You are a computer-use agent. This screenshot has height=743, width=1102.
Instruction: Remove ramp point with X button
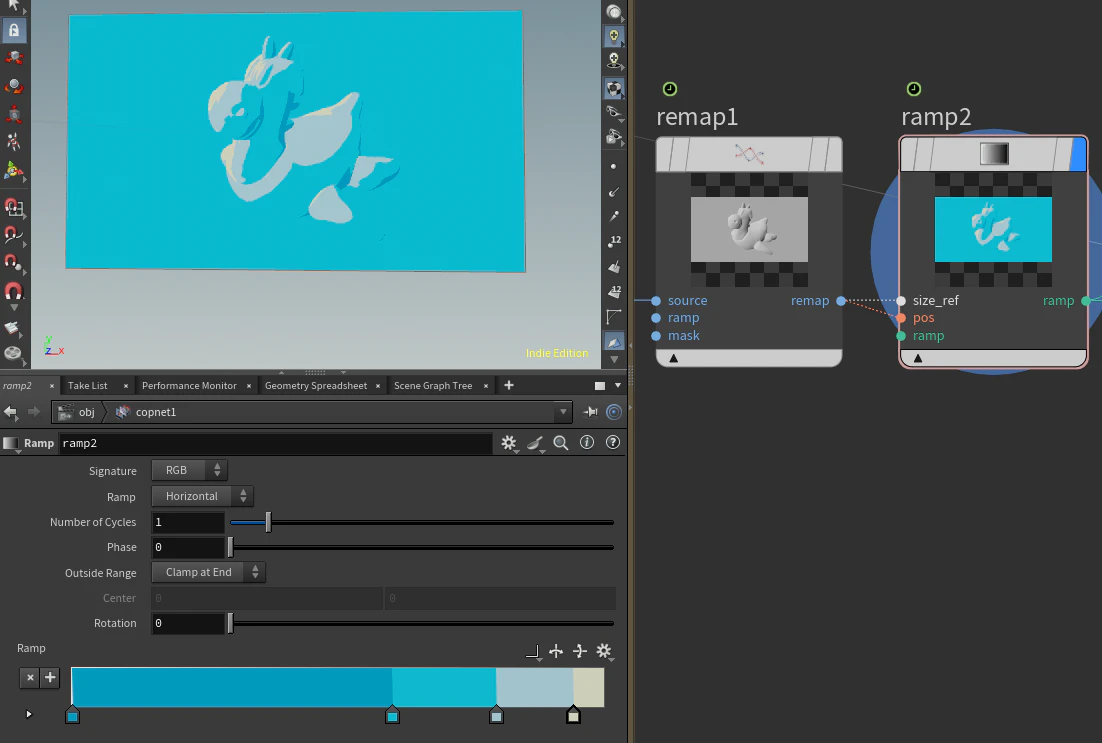[30, 678]
